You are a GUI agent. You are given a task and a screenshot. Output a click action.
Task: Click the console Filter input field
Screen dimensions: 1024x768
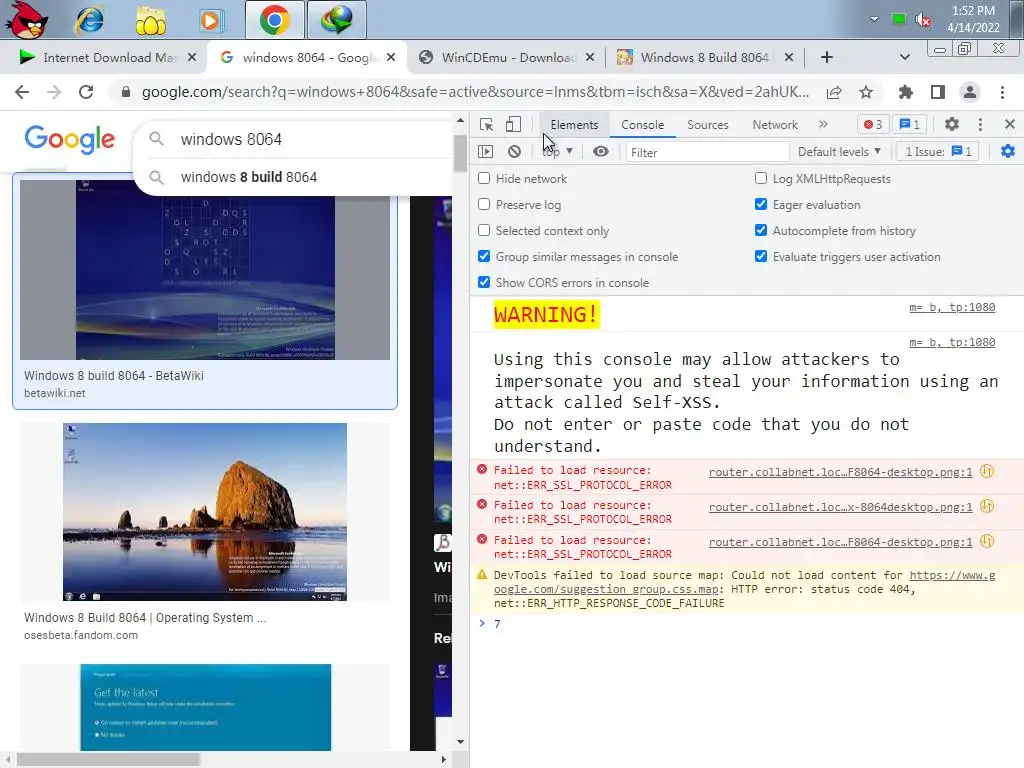click(707, 152)
